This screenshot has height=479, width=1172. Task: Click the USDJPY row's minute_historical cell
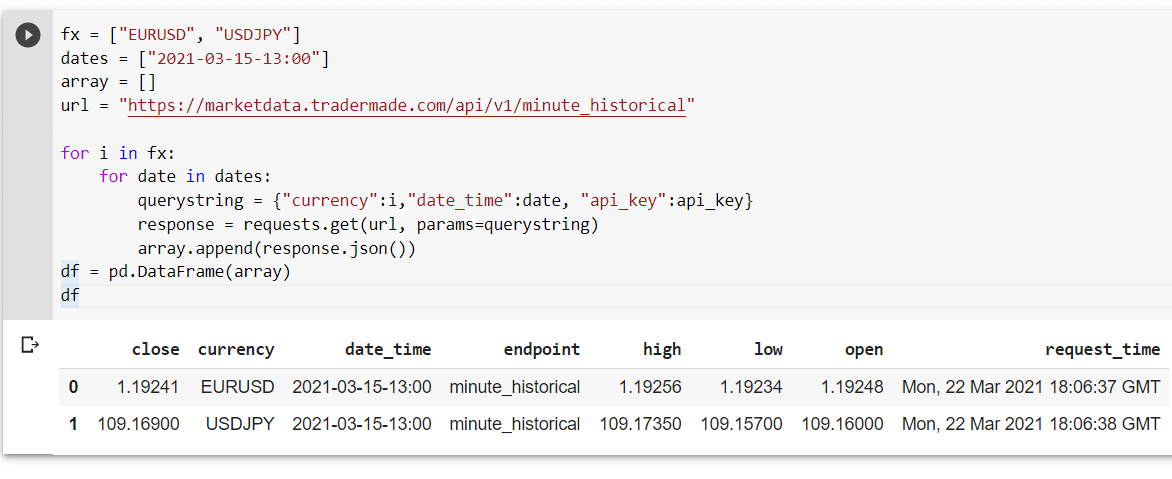515,424
